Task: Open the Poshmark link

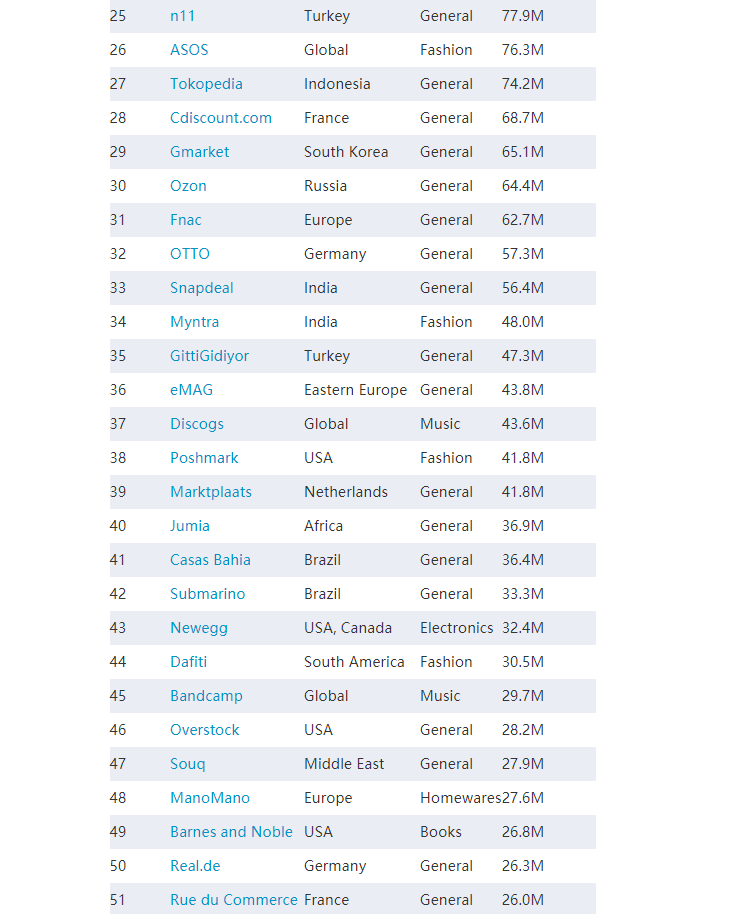Action: 204,458
